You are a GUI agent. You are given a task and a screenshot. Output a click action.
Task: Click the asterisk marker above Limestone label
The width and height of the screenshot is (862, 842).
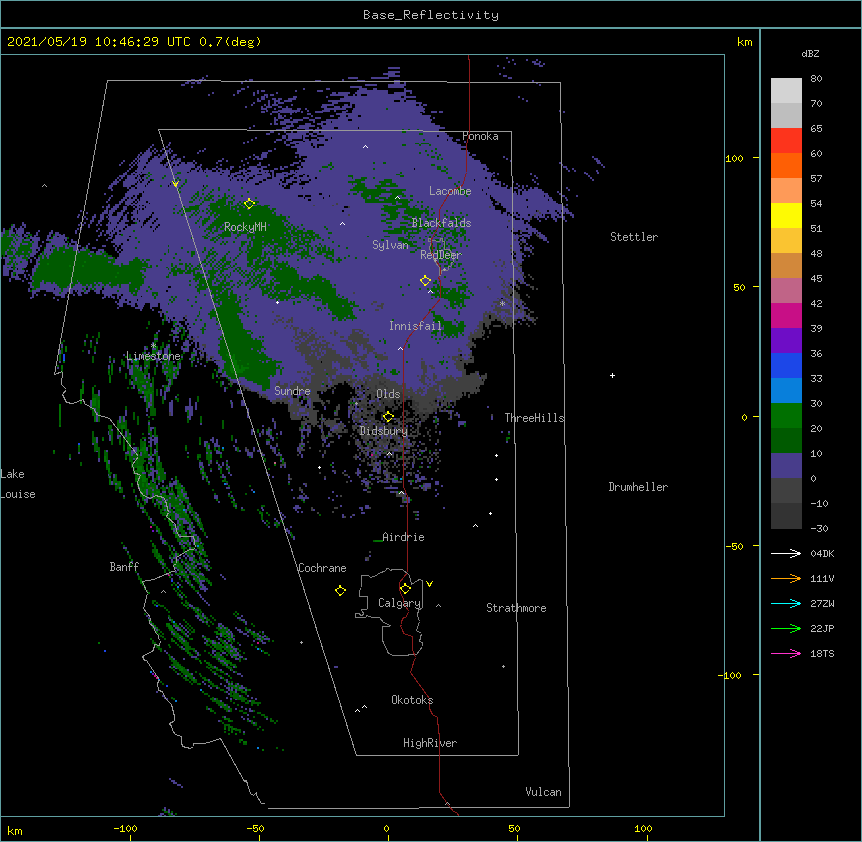tap(153, 346)
